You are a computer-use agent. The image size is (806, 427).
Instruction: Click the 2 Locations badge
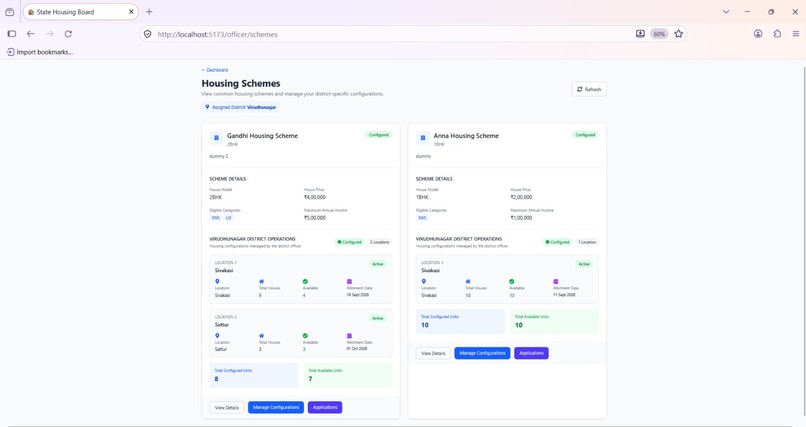pyautogui.click(x=380, y=242)
